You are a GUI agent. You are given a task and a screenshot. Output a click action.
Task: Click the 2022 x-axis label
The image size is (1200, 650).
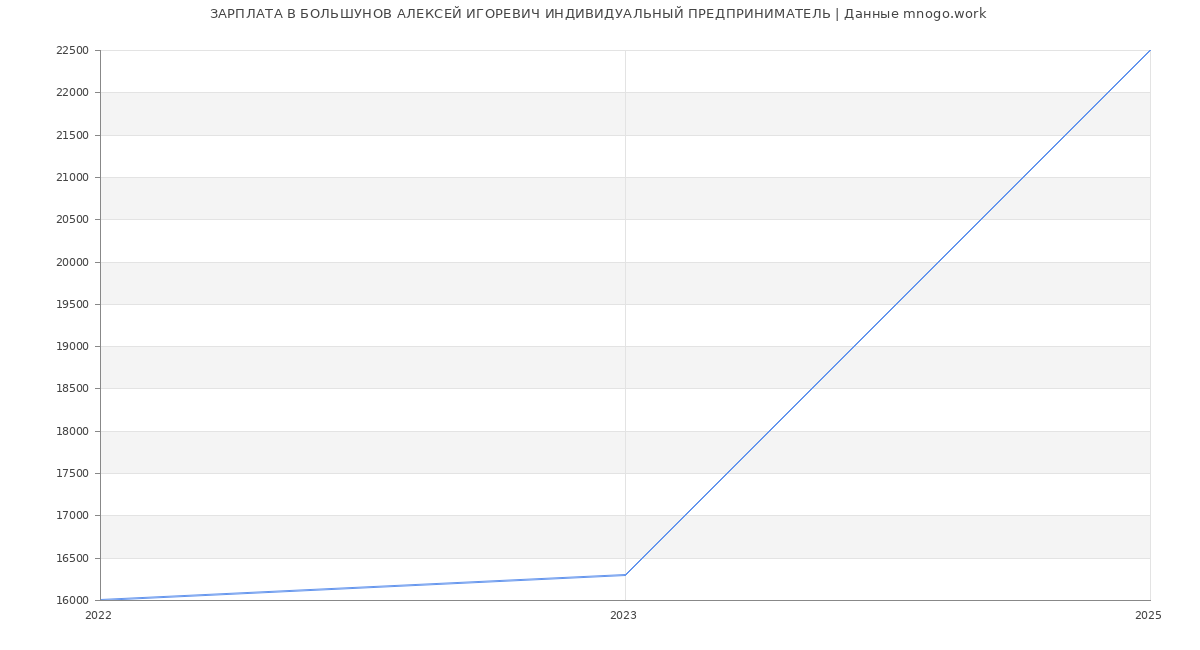[x=98, y=616]
